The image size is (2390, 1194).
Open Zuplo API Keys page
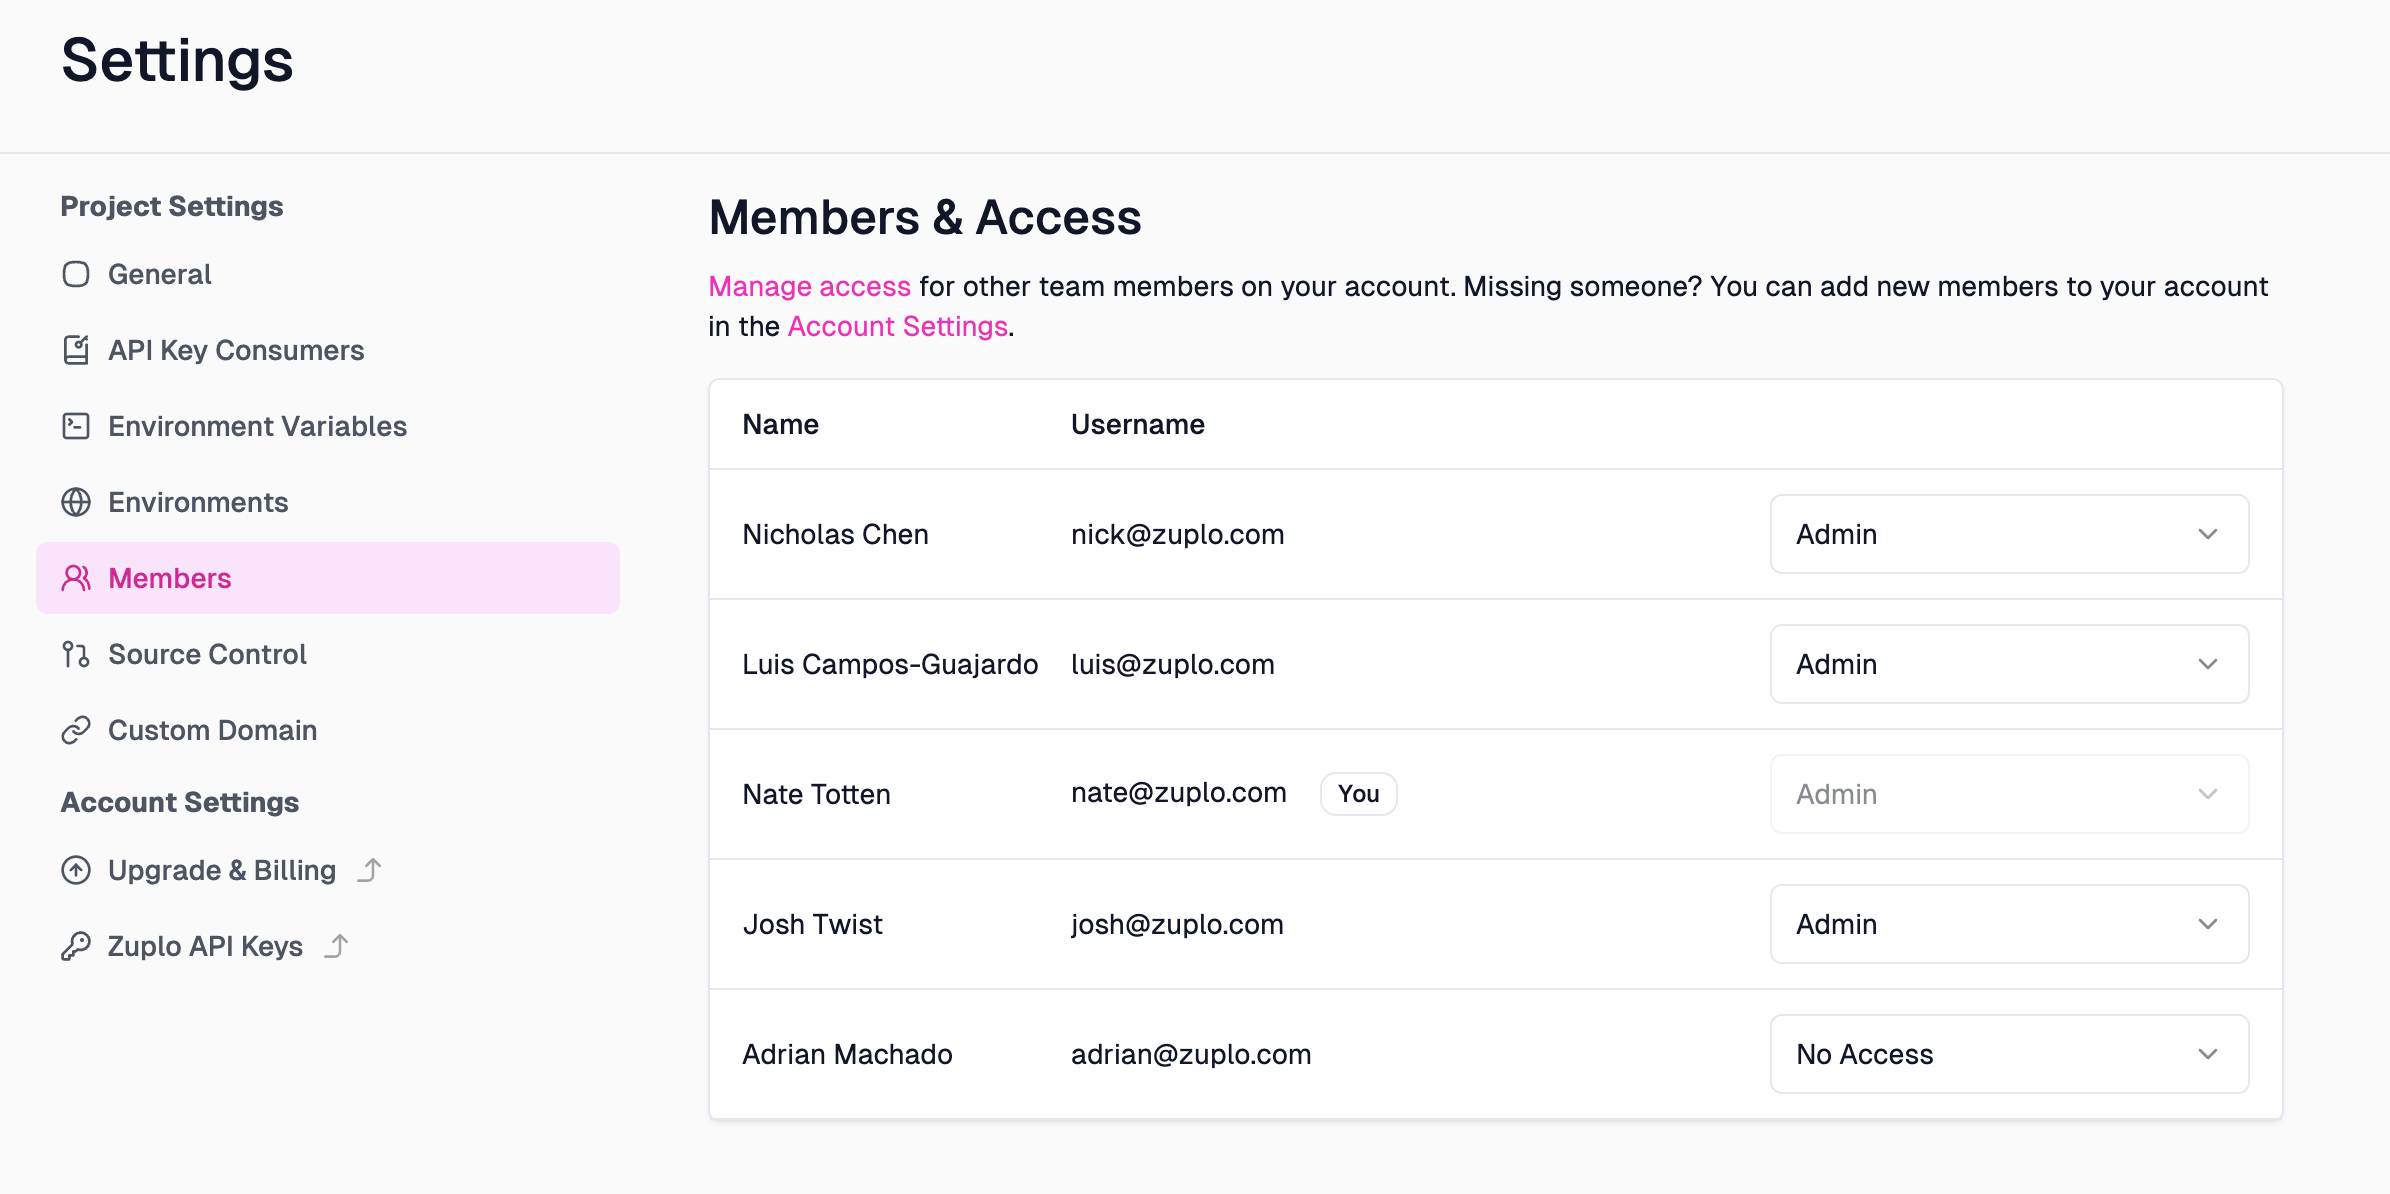click(x=328, y=946)
